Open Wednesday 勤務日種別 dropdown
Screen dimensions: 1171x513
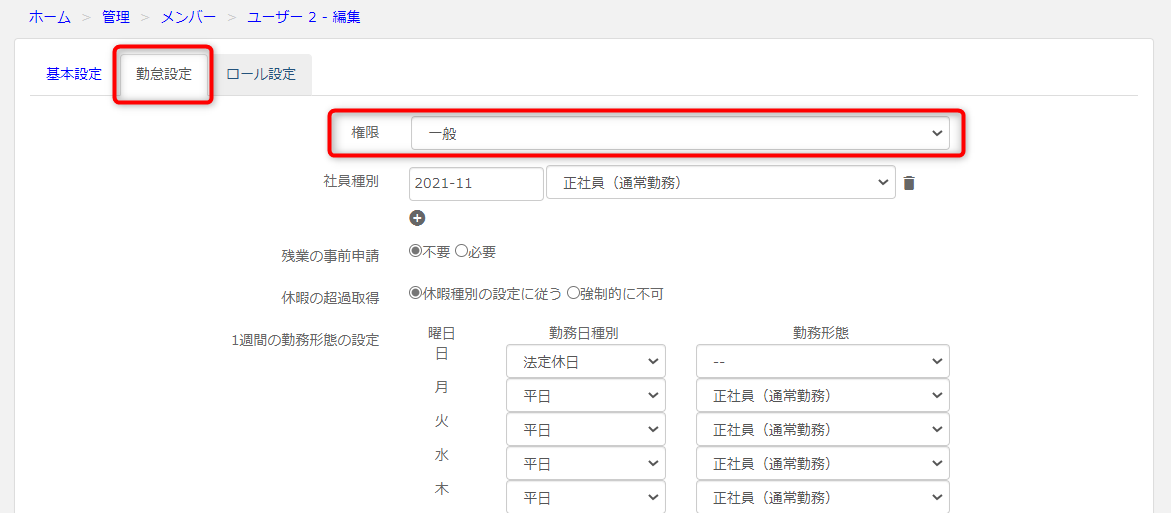(x=586, y=464)
